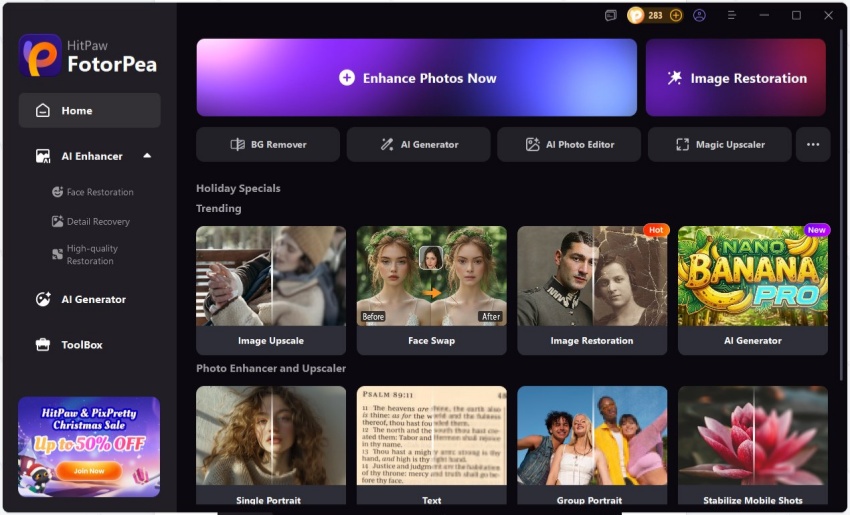Screen dimensions: 850x515
Task: Open the BG Remover tool
Action: [x=268, y=144]
